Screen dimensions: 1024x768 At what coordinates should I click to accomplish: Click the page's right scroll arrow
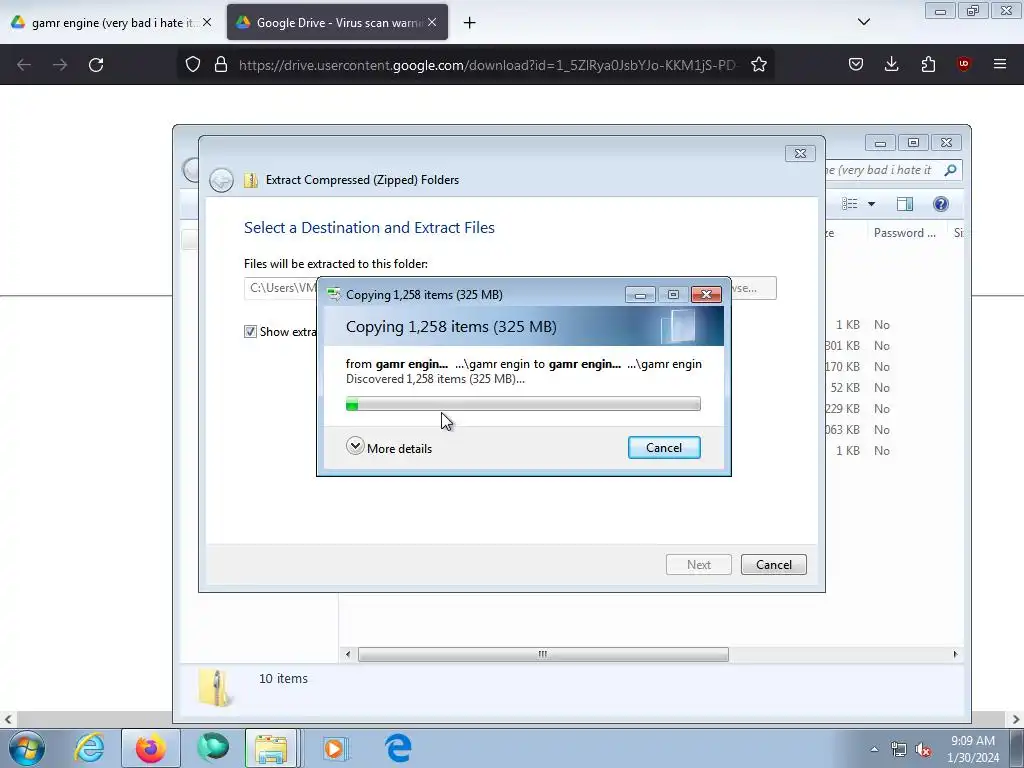1016,719
